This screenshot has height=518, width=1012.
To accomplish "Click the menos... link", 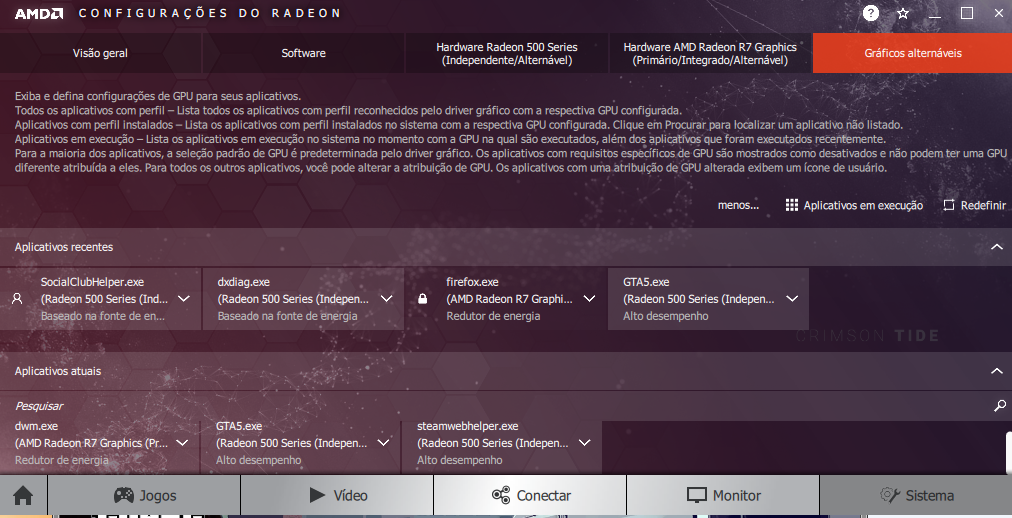I will coord(738,205).
